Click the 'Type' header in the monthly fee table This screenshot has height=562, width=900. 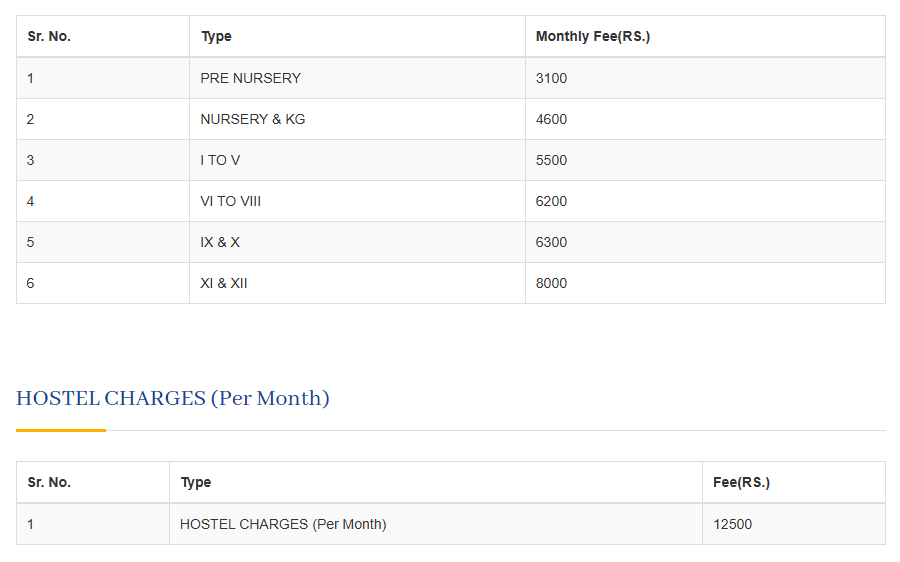pyautogui.click(x=216, y=36)
